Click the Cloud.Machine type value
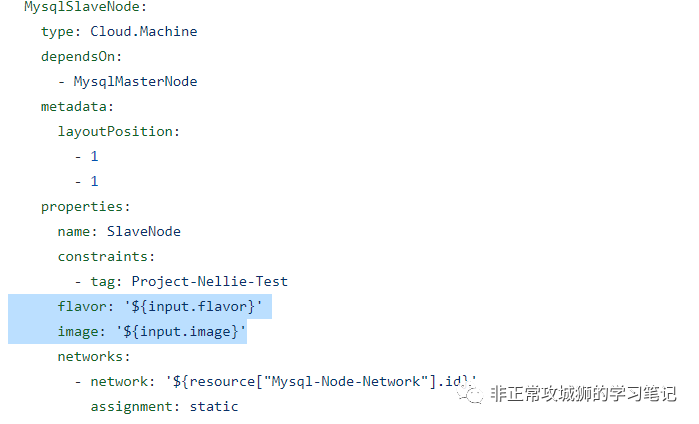The image size is (699, 424). tap(144, 31)
